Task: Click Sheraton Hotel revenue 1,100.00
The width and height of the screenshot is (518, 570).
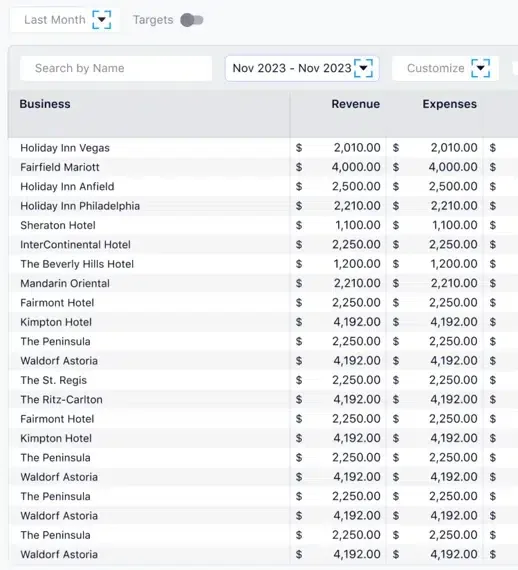Action: click(x=358, y=225)
